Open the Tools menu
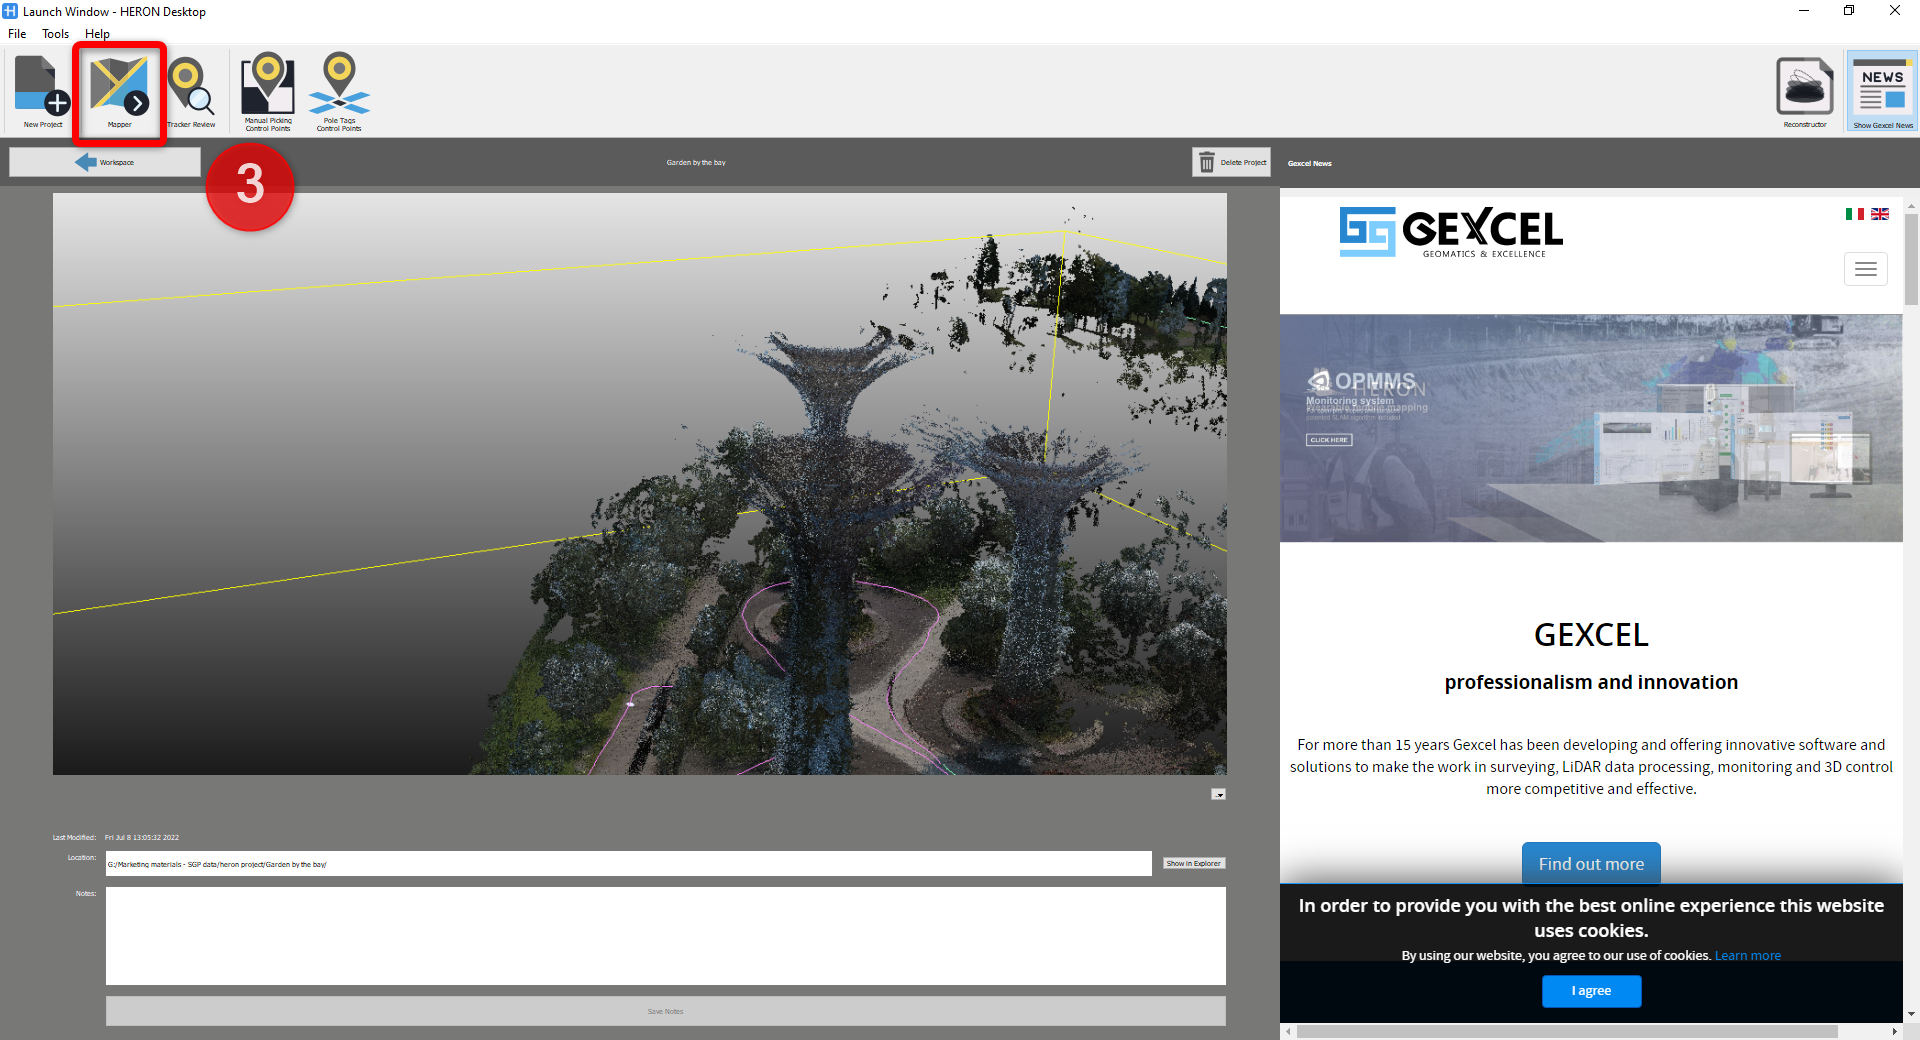Screen dimensions: 1920x1040 [x=55, y=34]
